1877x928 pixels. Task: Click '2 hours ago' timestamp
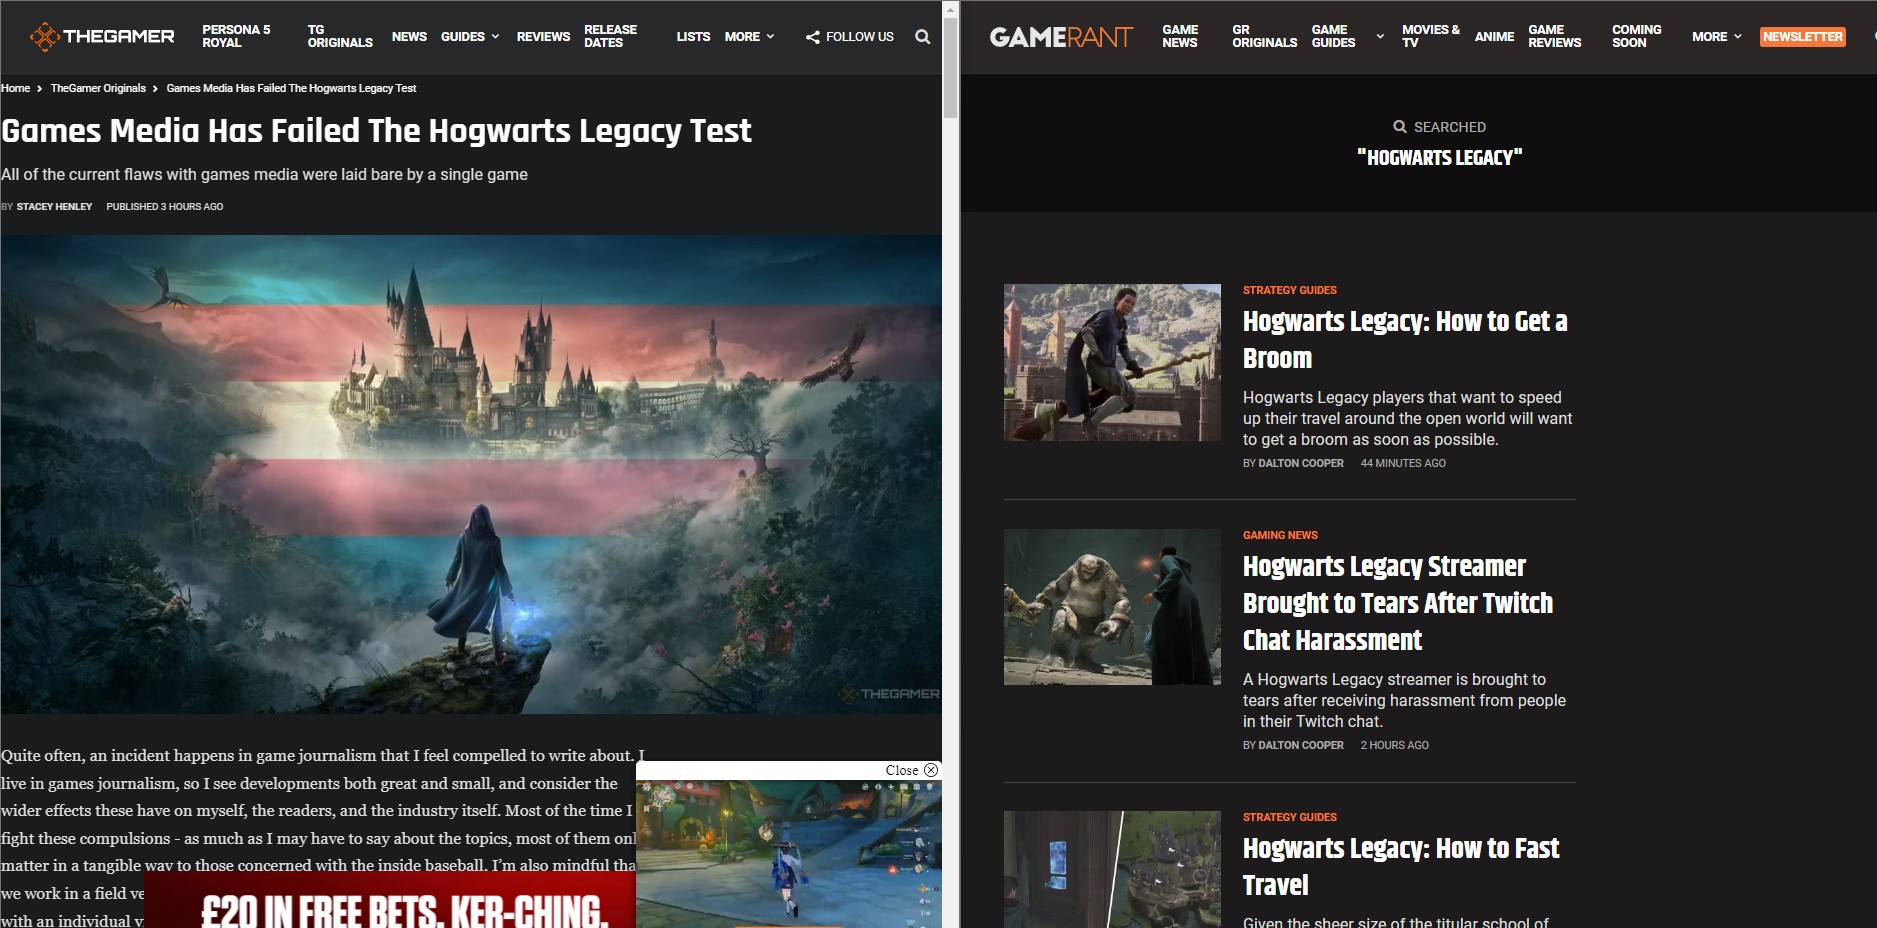click(x=1394, y=745)
